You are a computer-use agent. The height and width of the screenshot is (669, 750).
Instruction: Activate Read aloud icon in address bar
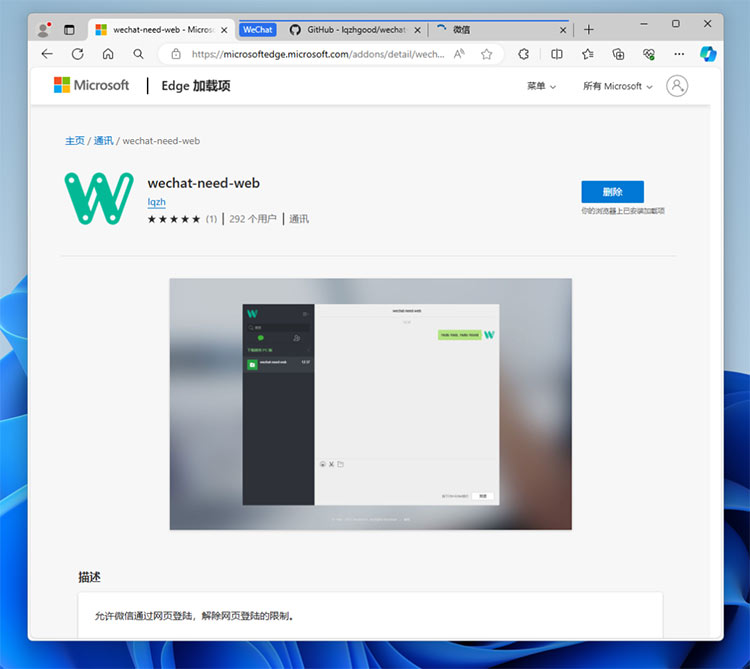click(x=459, y=54)
